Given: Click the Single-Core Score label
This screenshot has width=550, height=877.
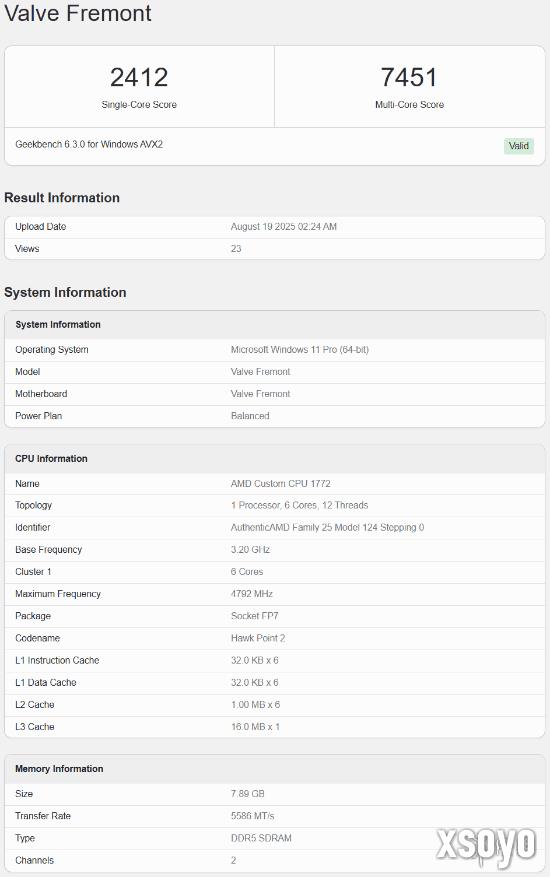Looking at the screenshot, I should click(x=139, y=105).
